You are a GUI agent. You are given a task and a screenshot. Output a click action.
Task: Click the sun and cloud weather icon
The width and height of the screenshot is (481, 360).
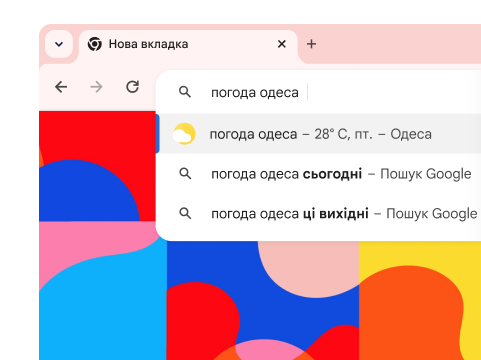pos(184,134)
